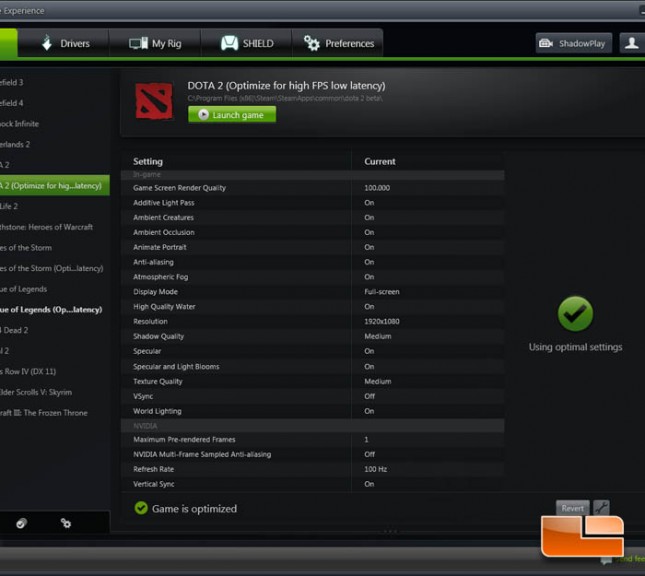Screen dimensions: 645x576
Task: Open game list settings gears icon
Action: [66, 523]
